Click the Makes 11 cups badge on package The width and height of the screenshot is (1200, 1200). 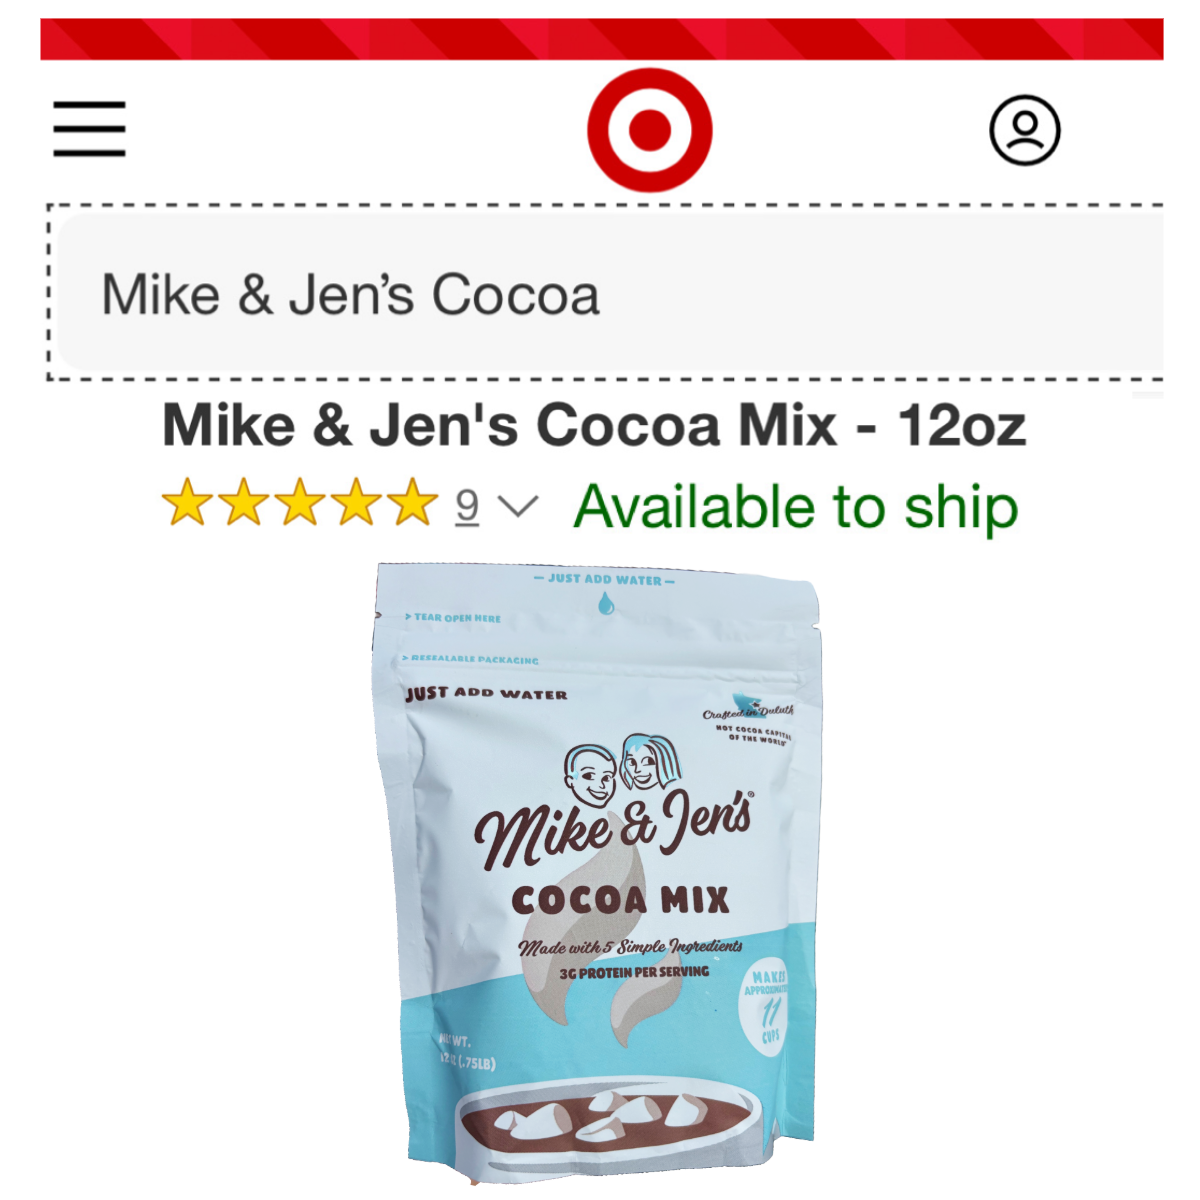tap(768, 1005)
